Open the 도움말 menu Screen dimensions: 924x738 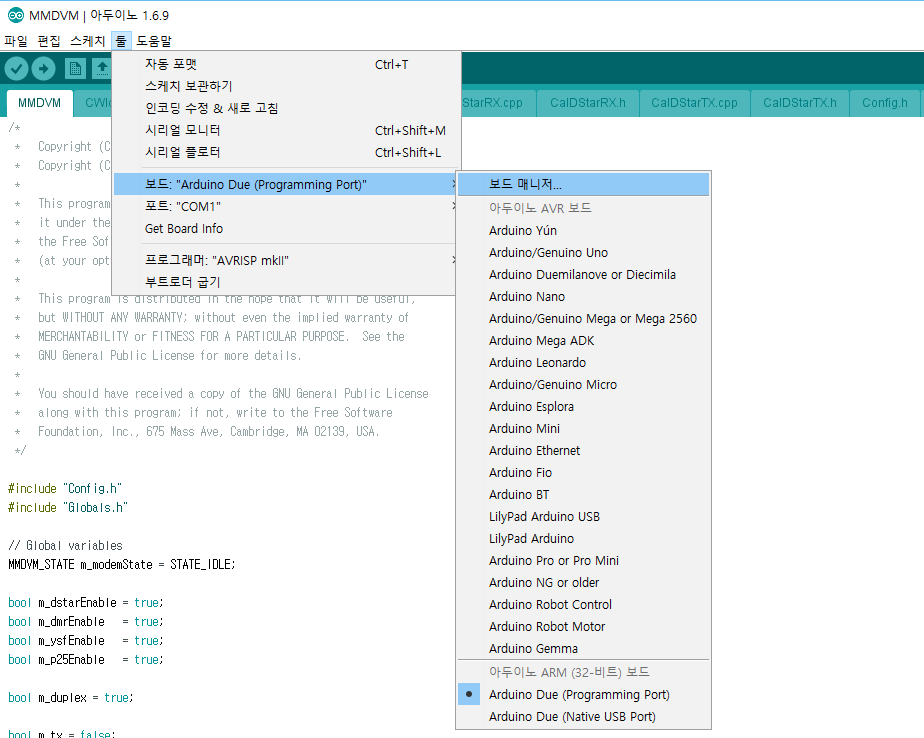point(154,41)
